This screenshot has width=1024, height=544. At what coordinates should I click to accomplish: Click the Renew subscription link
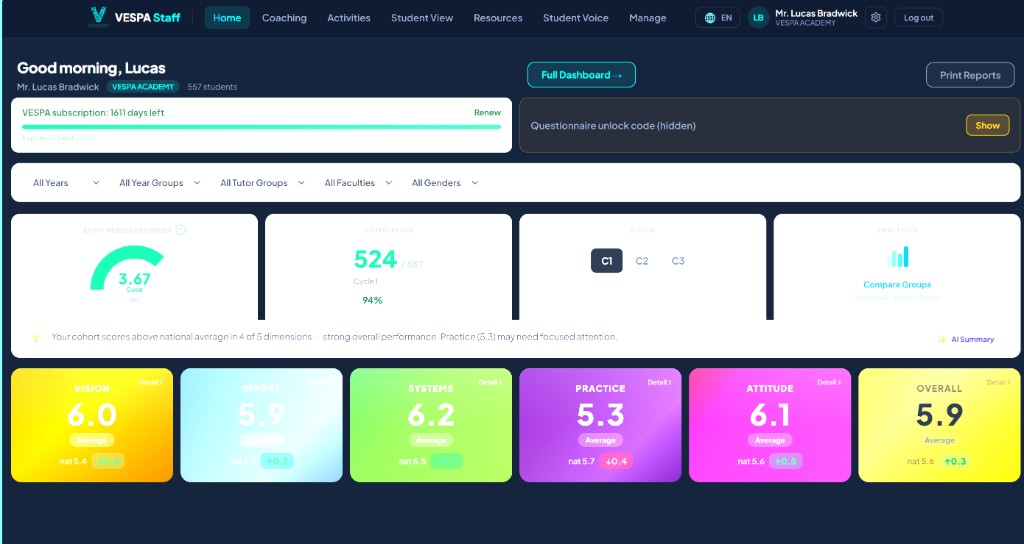(x=487, y=112)
